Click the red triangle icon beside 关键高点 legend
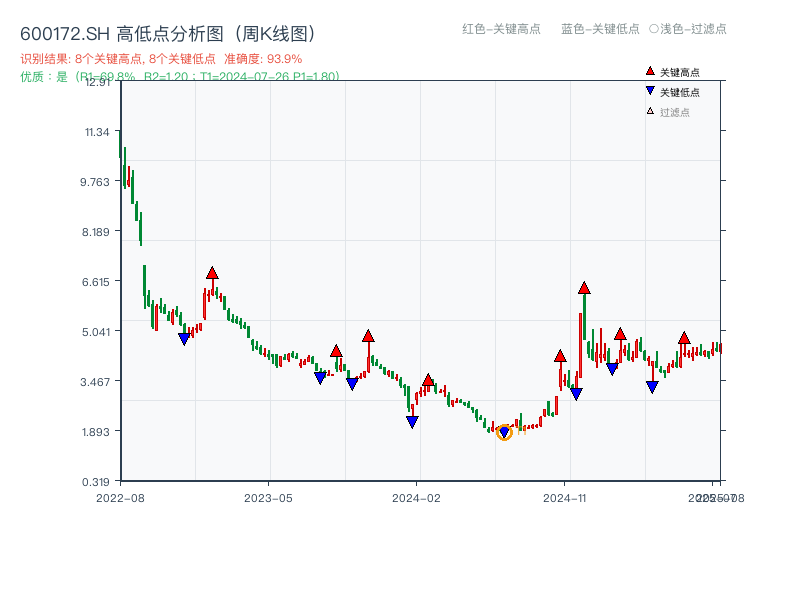 tap(648, 72)
